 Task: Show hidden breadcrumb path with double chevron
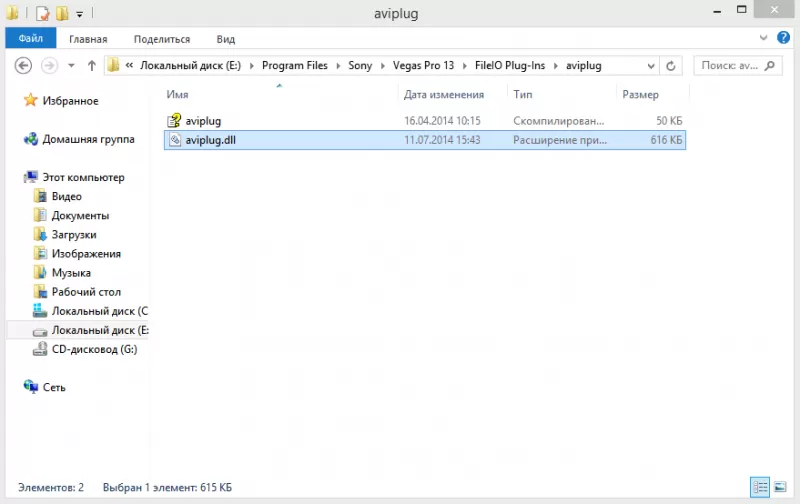click(x=130, y=65)
